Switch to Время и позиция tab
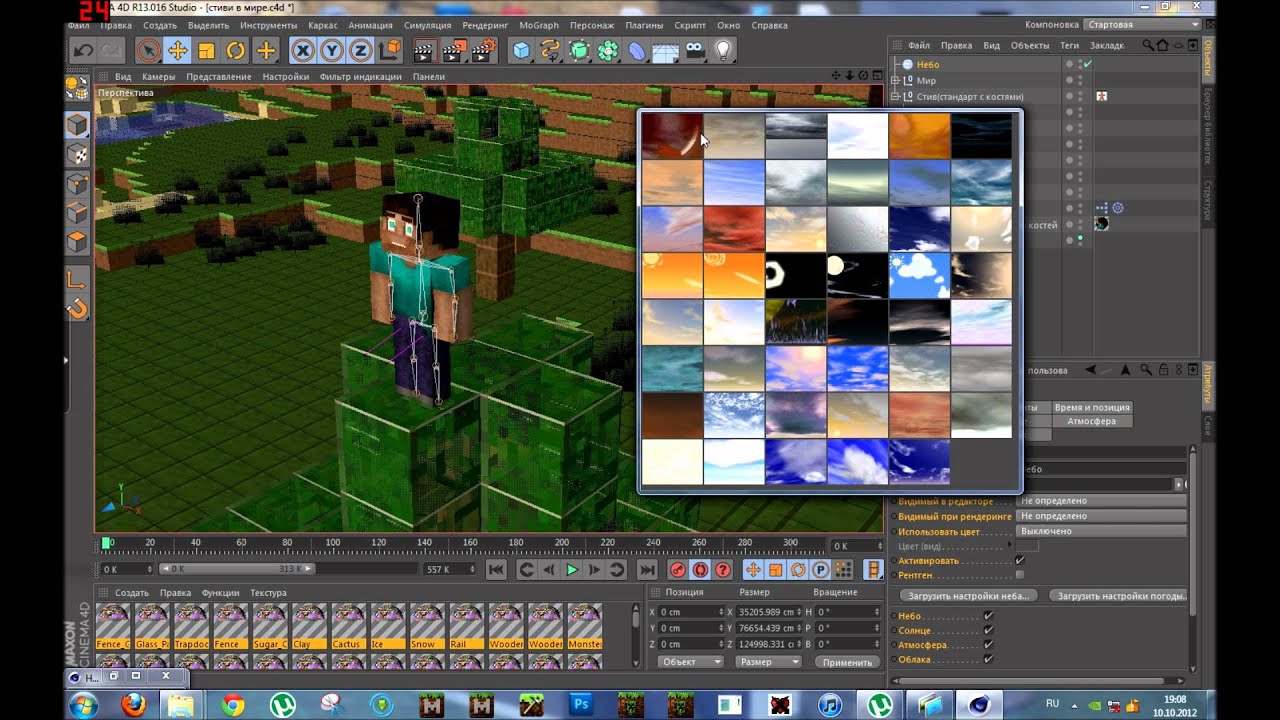This screenshot has width=1280, height=720. [x=1091, y=407]
